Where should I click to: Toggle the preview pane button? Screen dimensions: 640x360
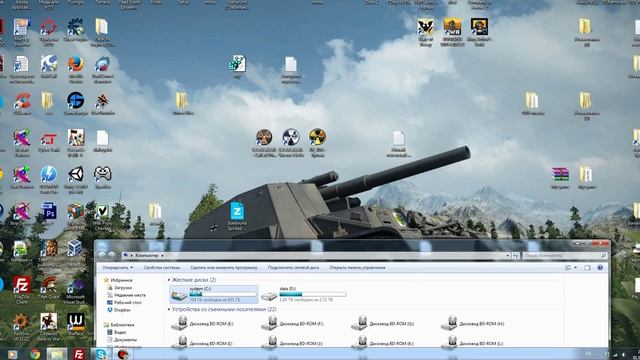click(587, 268)
